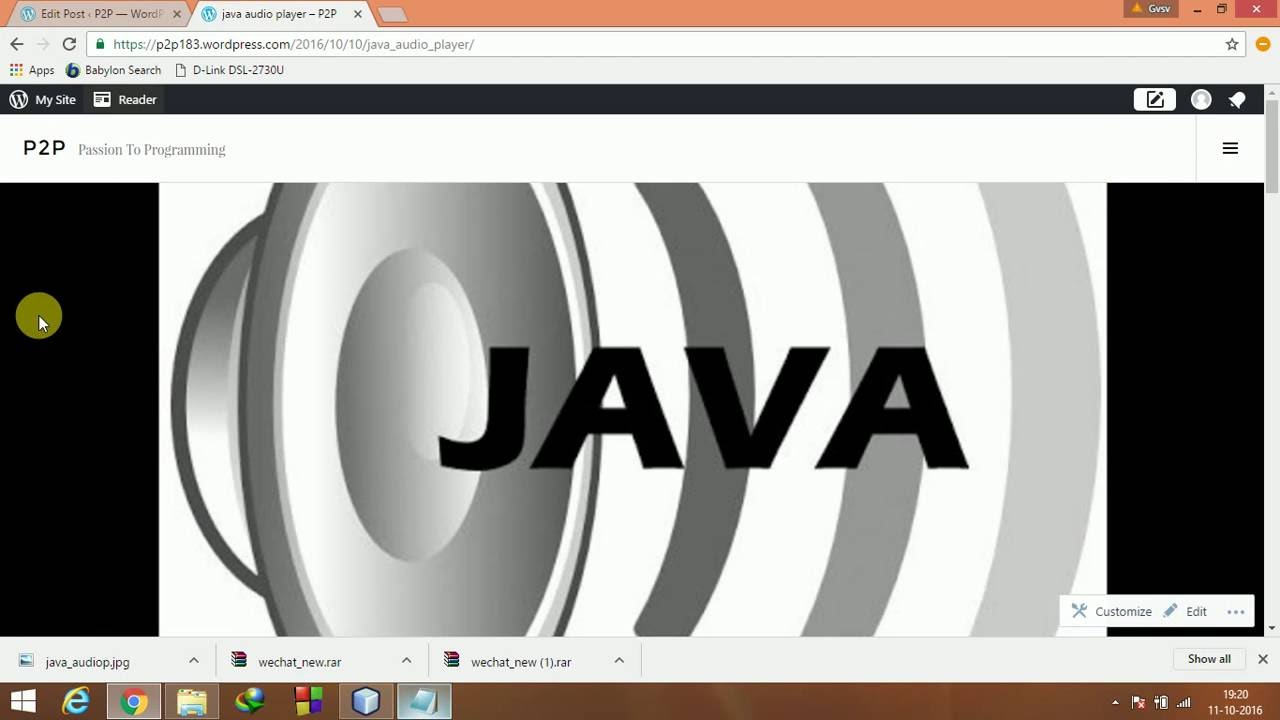The image size is (1280, 720).
Task: Open WordPress notifications bell
Action: coord(1237,99)
